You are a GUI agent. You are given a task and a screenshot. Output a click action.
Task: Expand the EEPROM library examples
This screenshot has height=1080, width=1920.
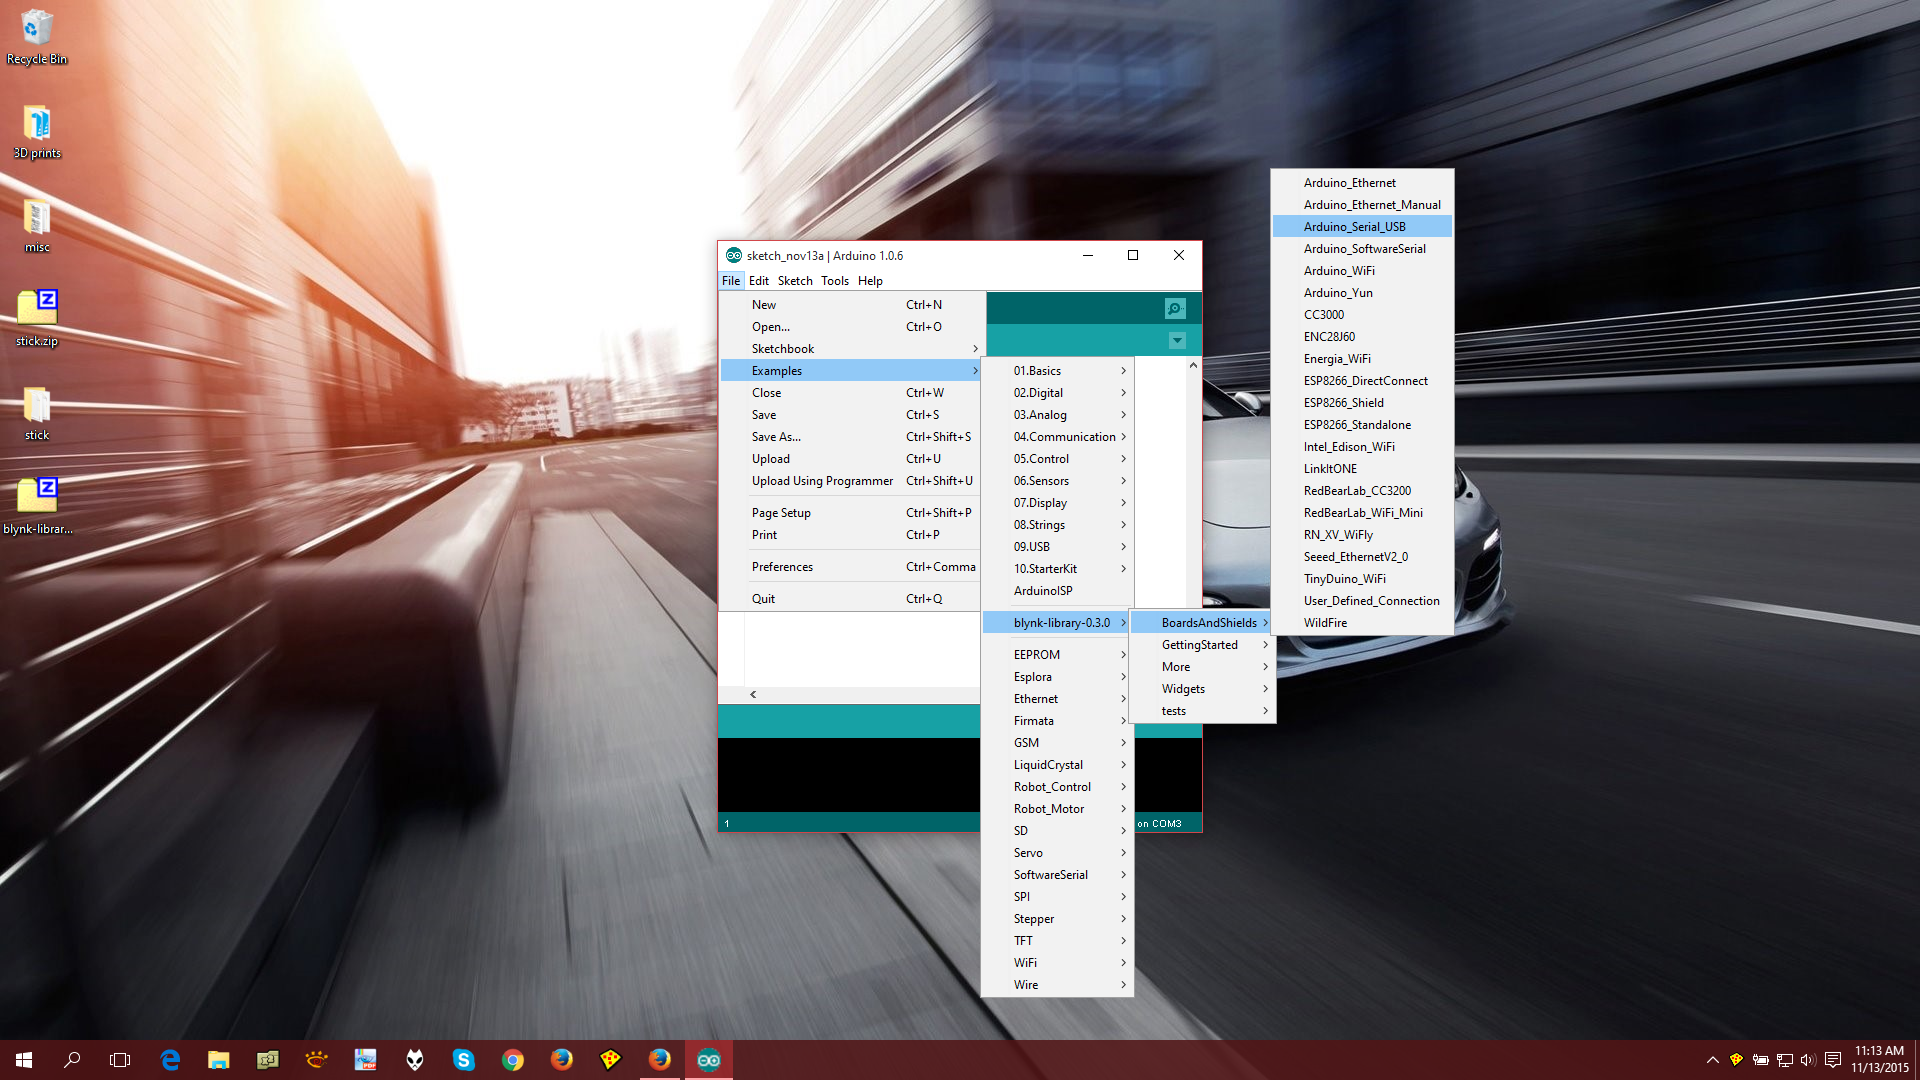(x=1058, y=655)
